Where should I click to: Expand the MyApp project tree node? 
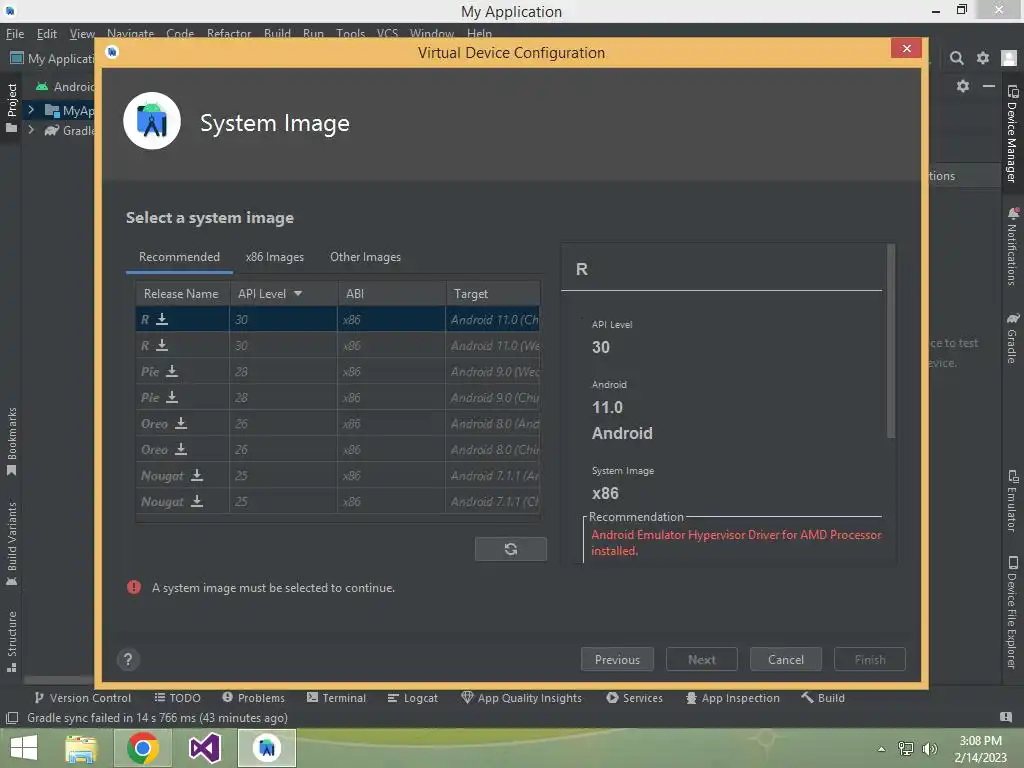[x=31, y=110]
